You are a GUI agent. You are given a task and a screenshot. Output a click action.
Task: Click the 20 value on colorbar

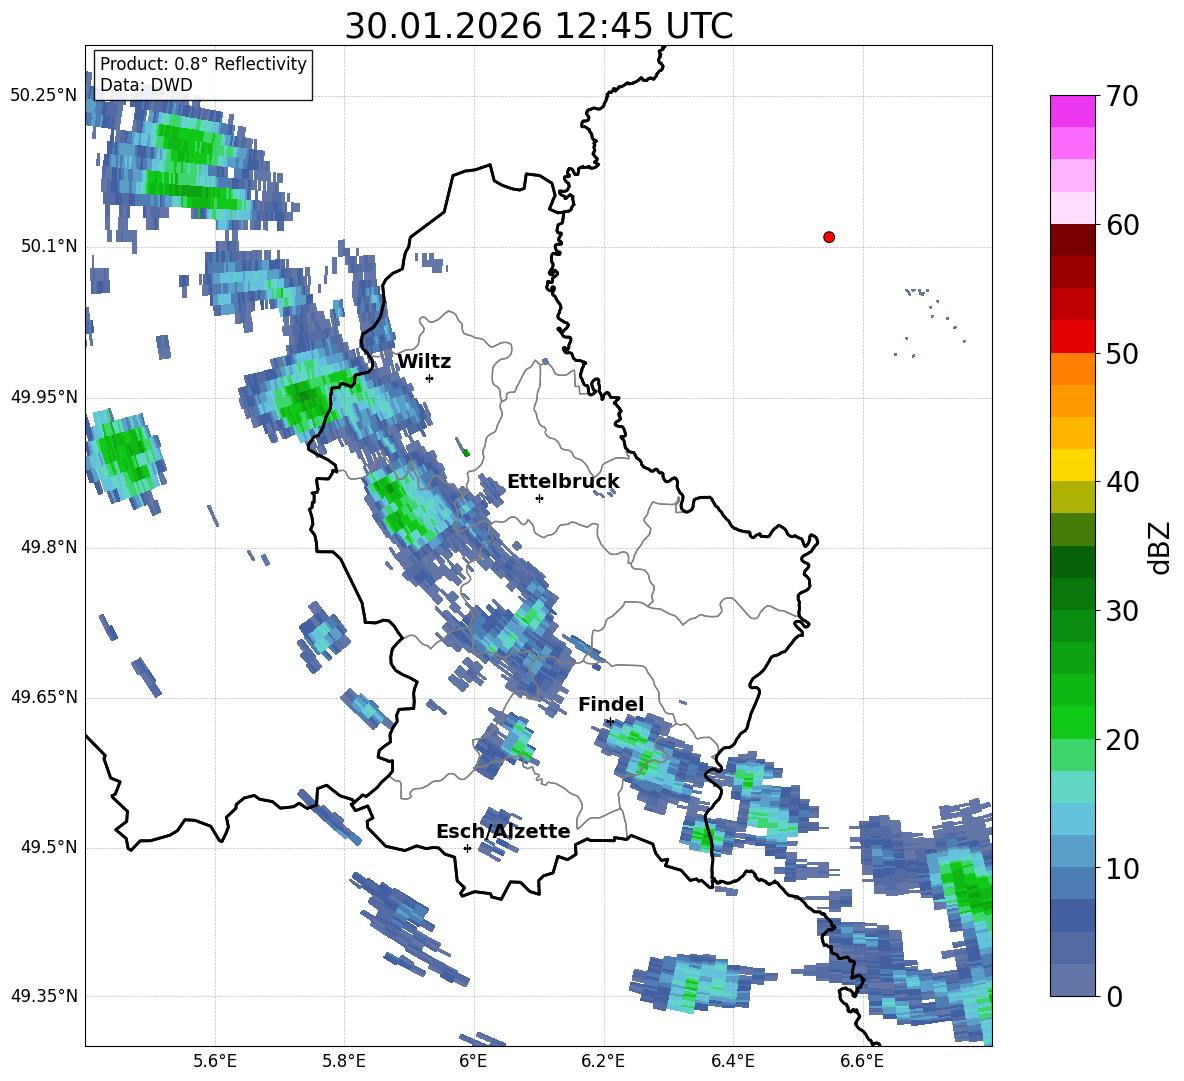(x=1121, y=740)
